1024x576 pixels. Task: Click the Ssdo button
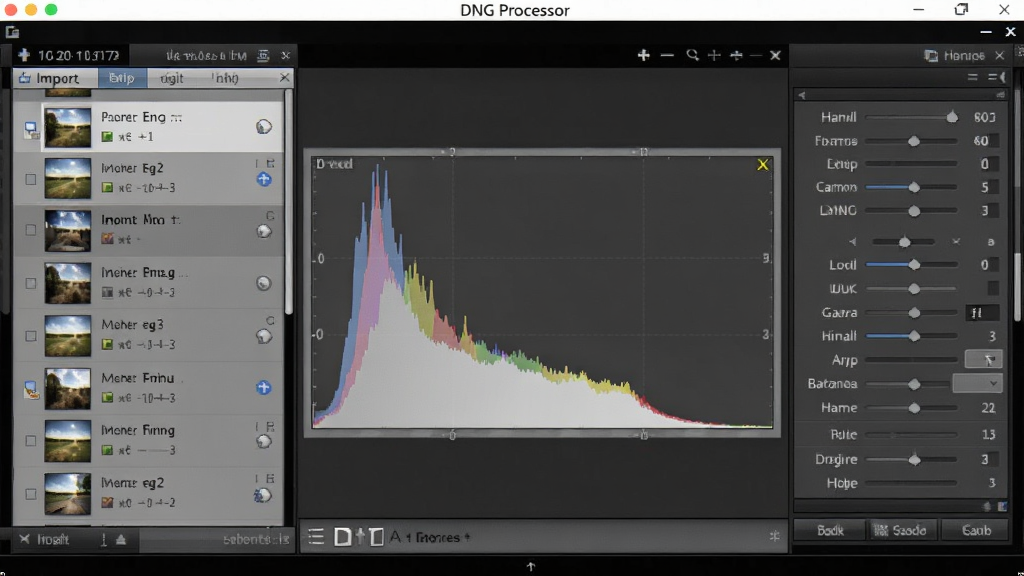coord(903,530)
